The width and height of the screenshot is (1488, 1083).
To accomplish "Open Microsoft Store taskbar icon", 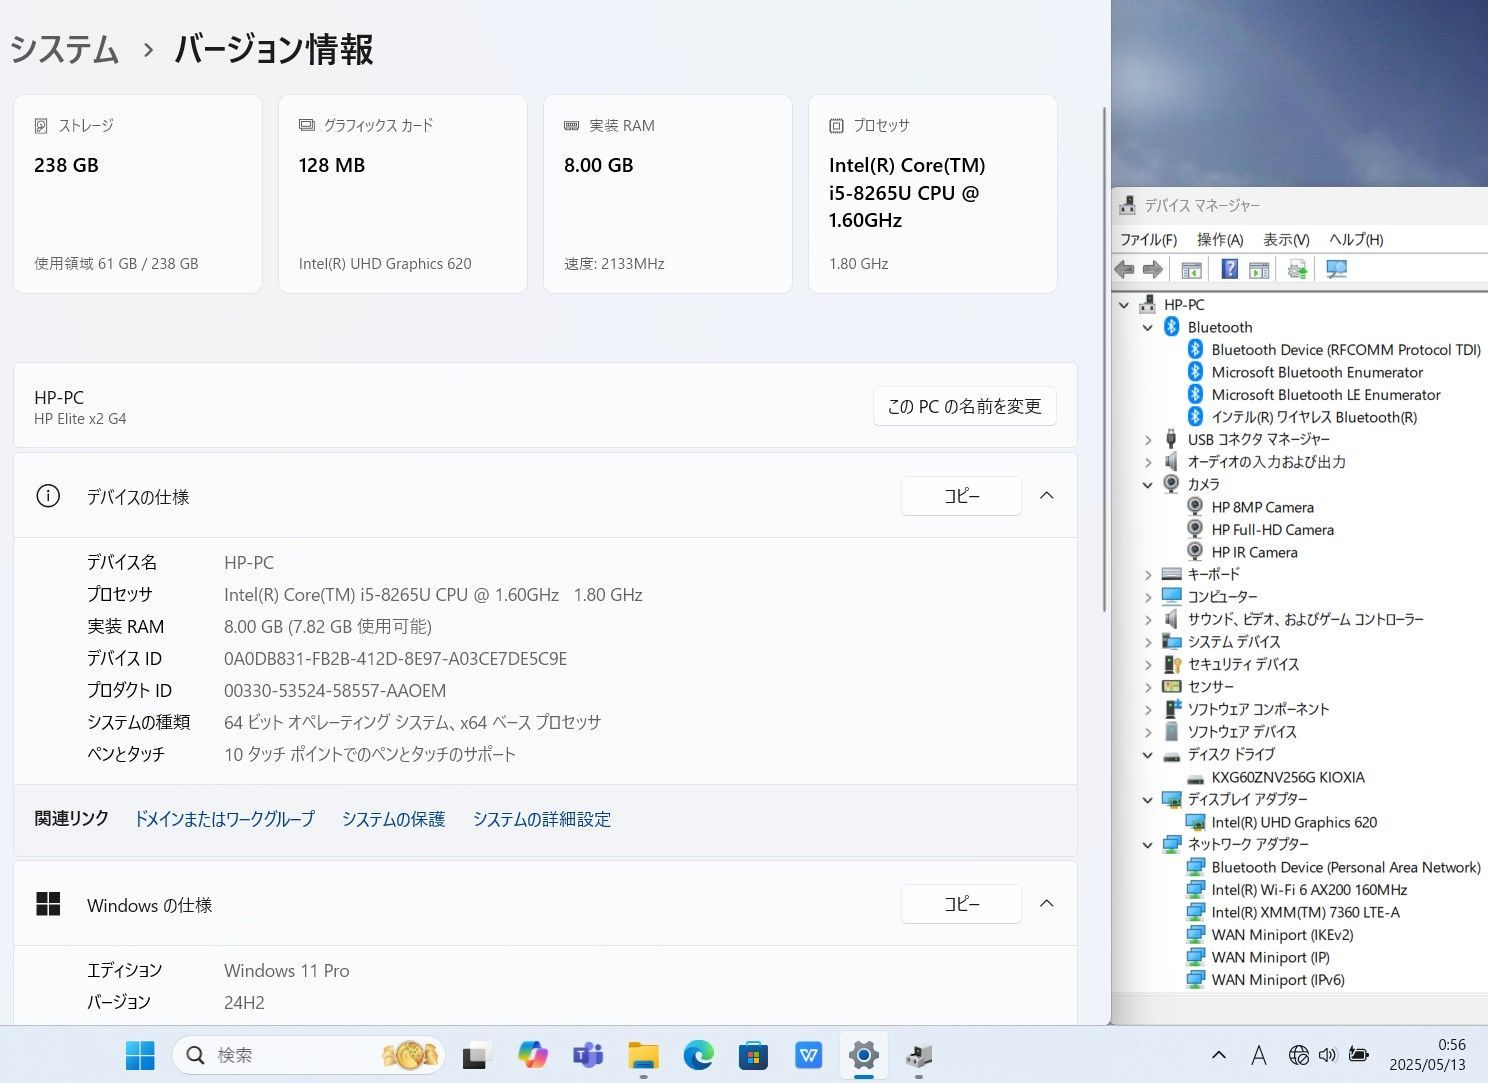I will tap(753, 1055).
